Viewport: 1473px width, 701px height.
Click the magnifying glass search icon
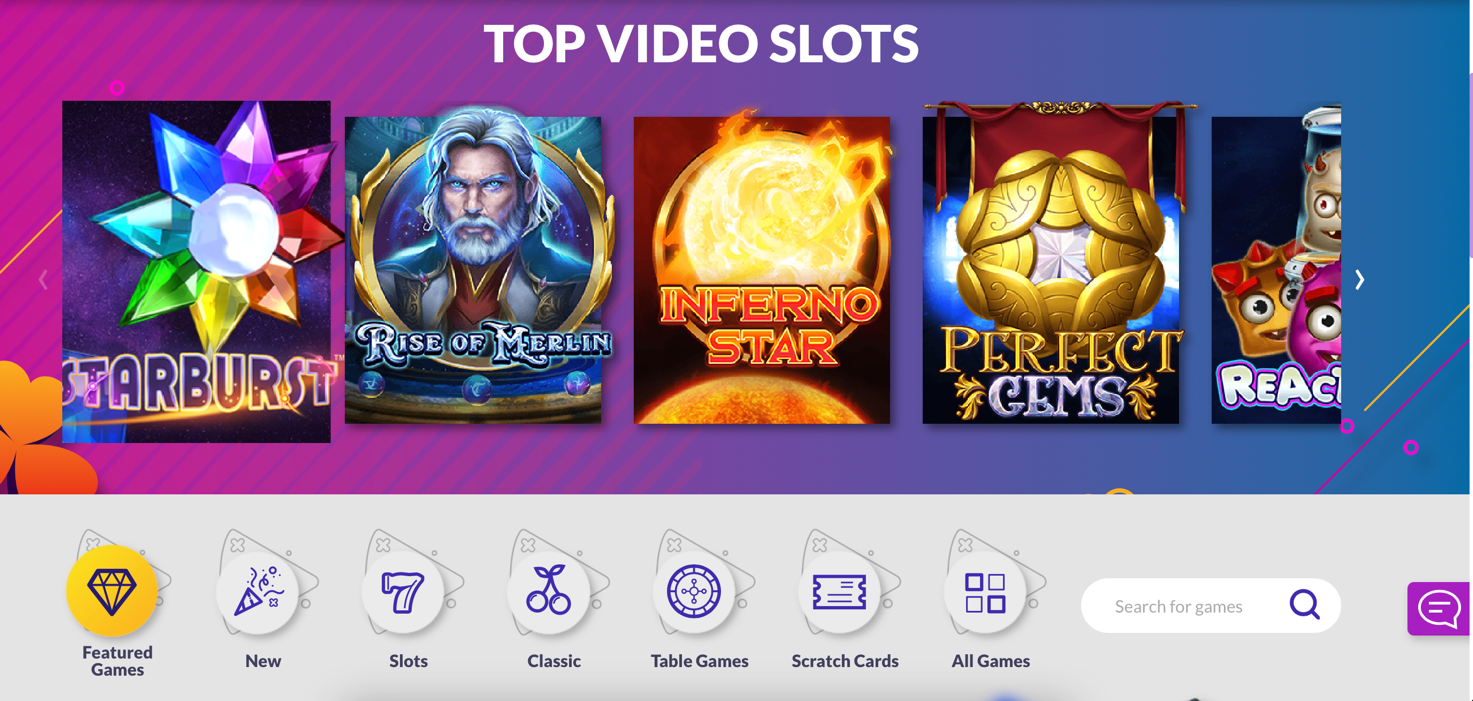click(1304, 605)
